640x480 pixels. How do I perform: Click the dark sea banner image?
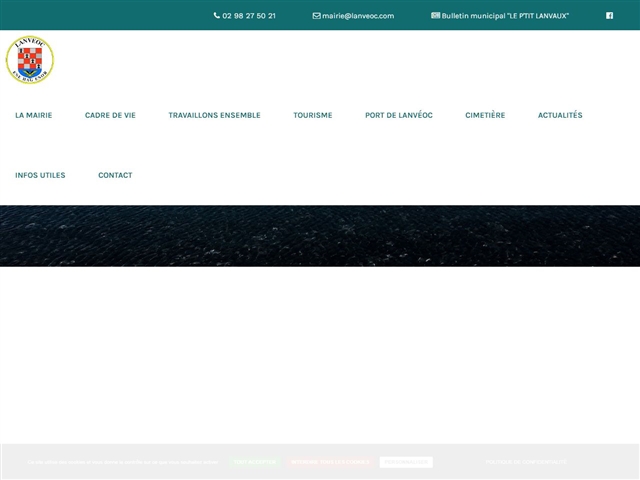pos(320,236)
